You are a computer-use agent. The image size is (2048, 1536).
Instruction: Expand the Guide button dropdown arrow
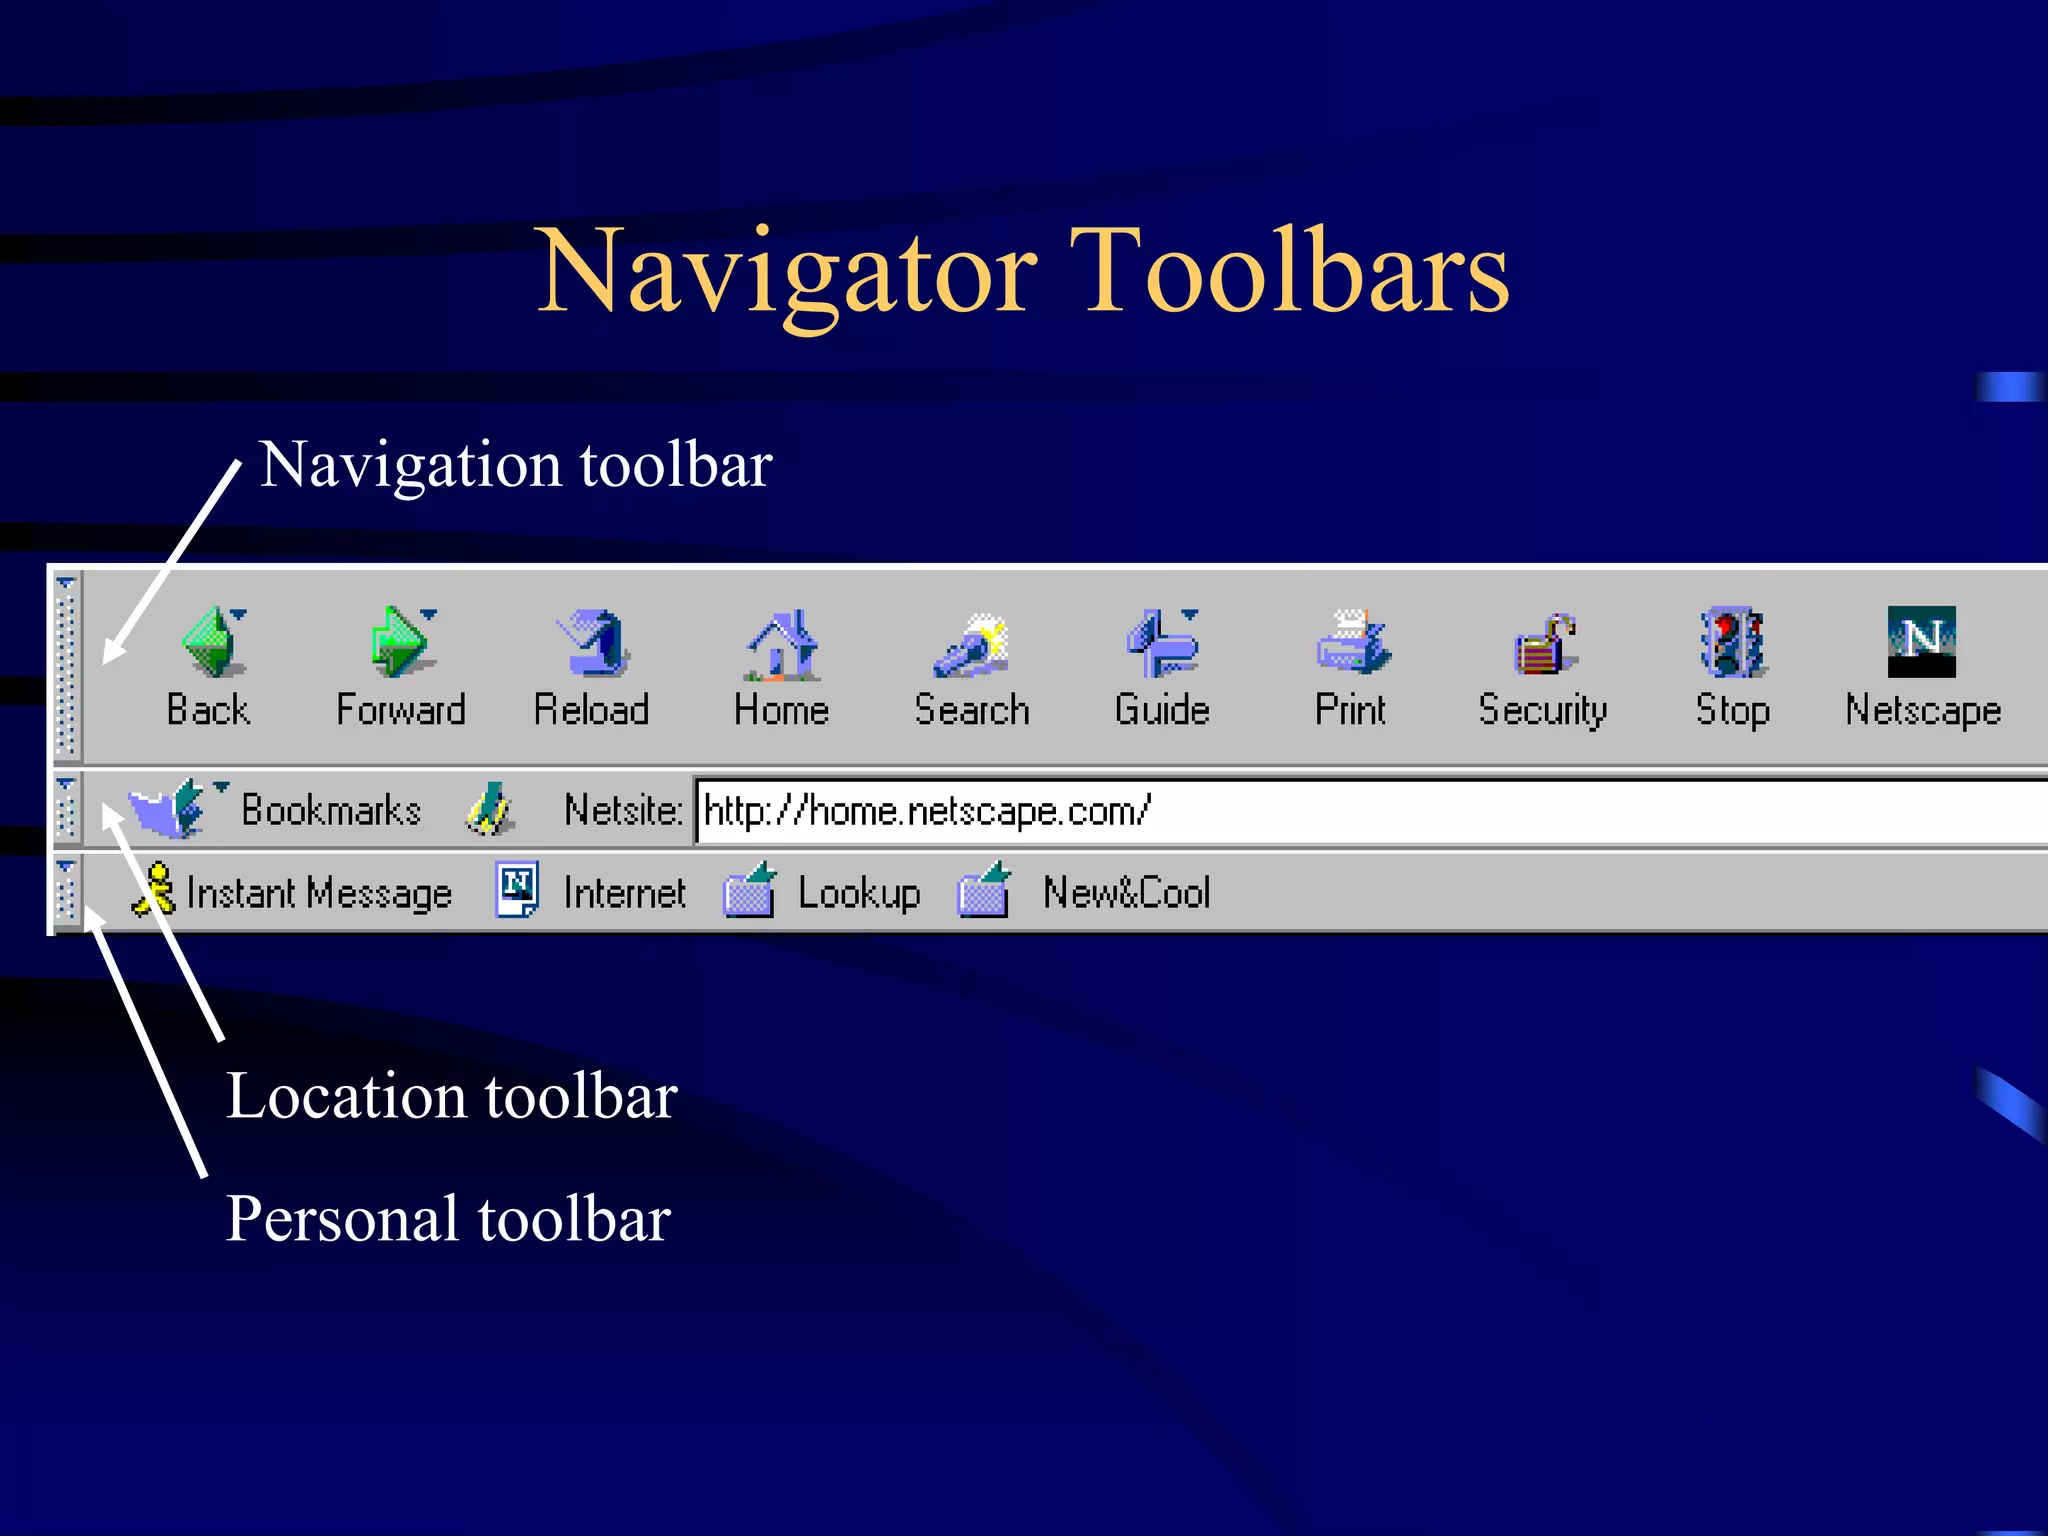click(x=1190, y=614)
